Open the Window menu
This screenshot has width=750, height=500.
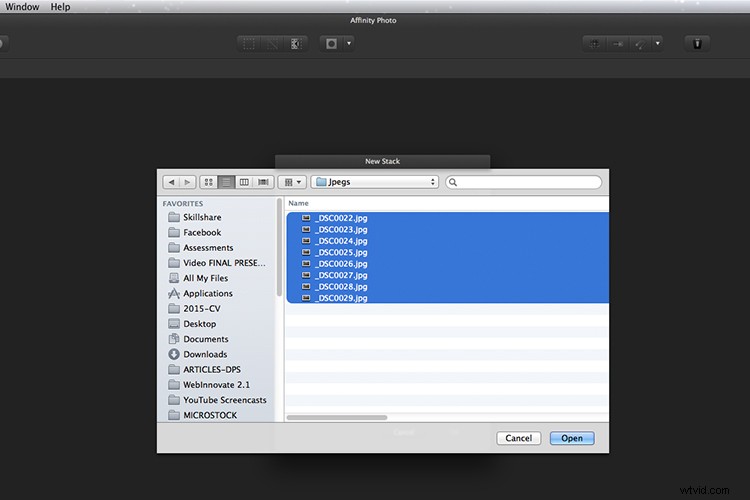point(22,7)
